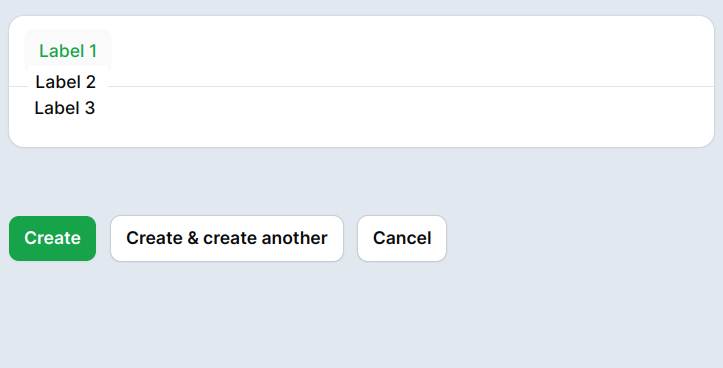Cancel the form
The height and width of the screenshot is (368, 723).
tap(402, 238)
